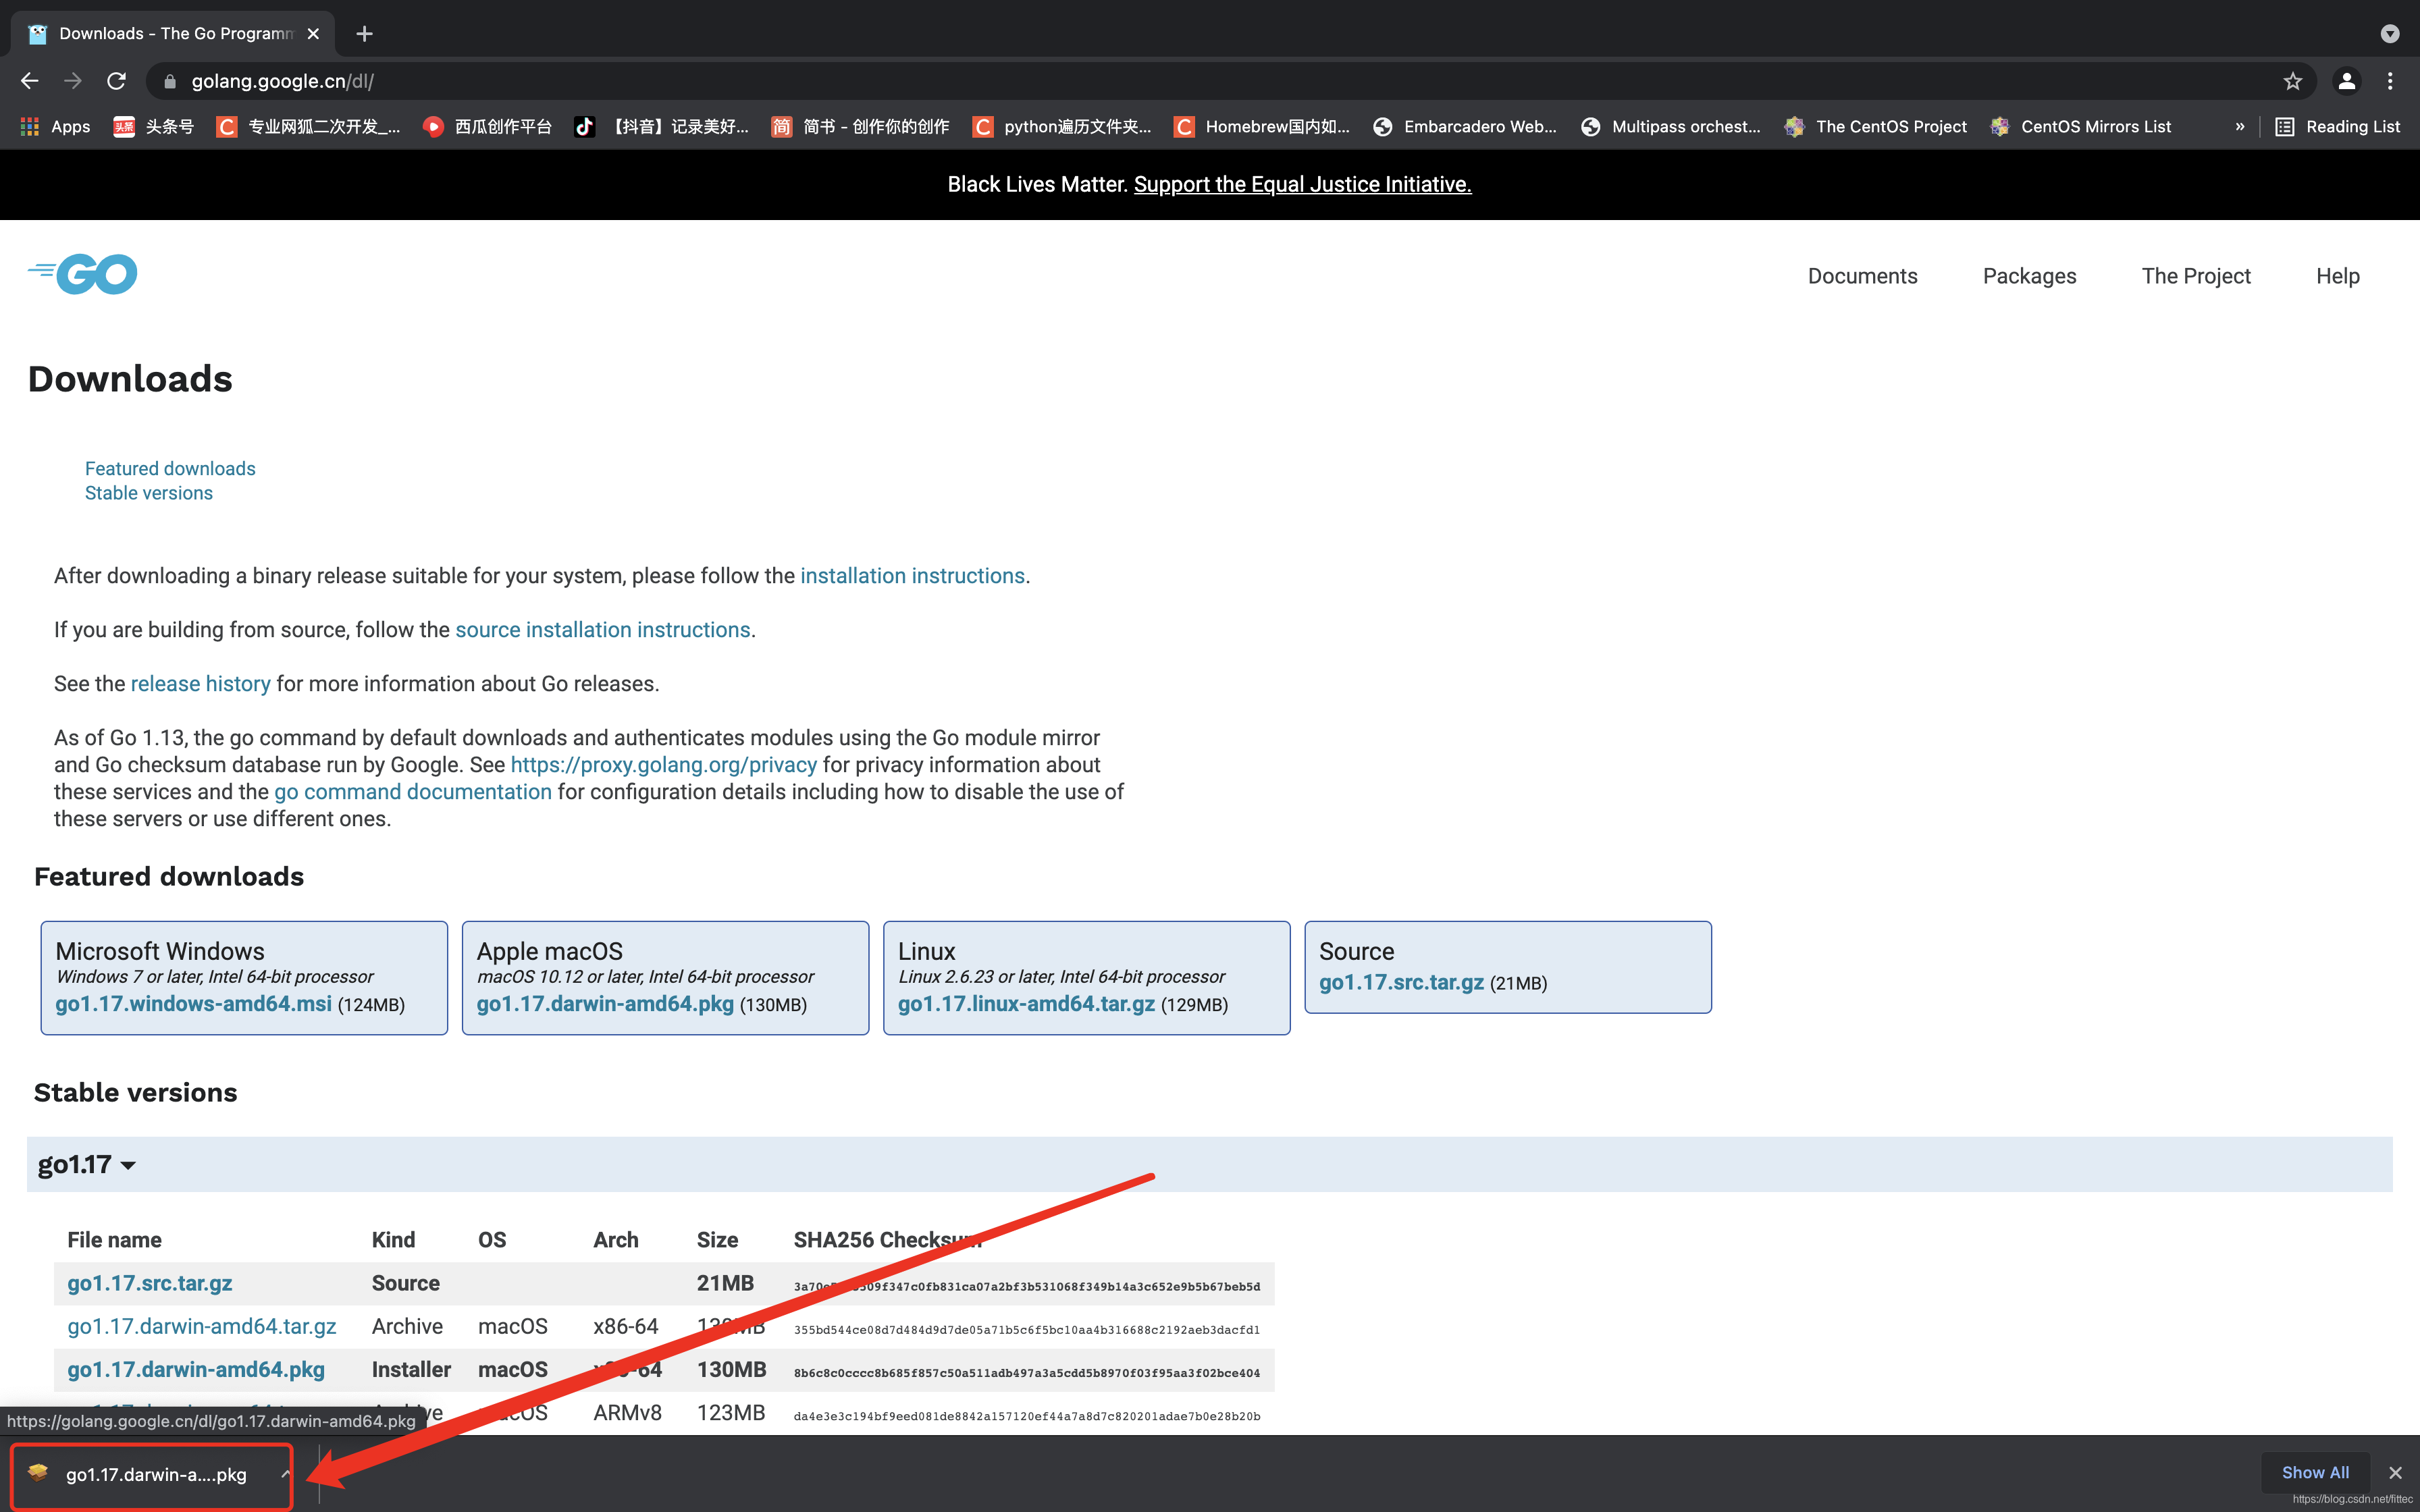The width and height of the screenshot is (2420, 1512).
Task: Open options chevron for downloaded pkg file
Action: [286, 1474]
